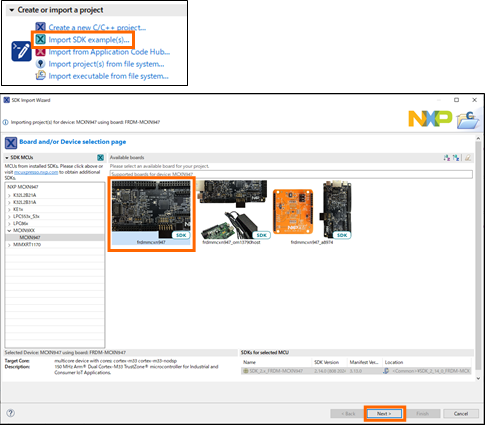487x426 pixels.
Task: Open the mcuxpresso.nxp.com link
Action: point(36,172)
